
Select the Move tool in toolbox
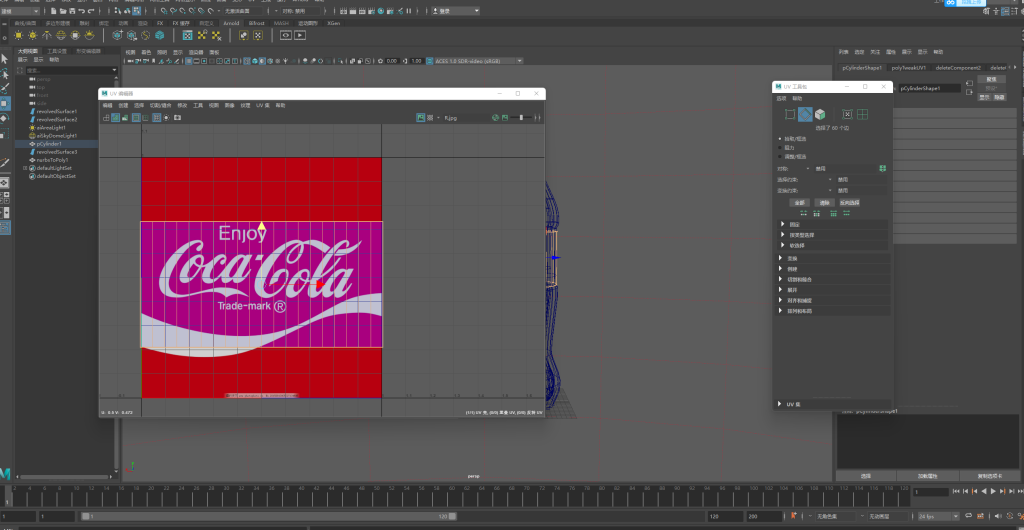point(5,103)
